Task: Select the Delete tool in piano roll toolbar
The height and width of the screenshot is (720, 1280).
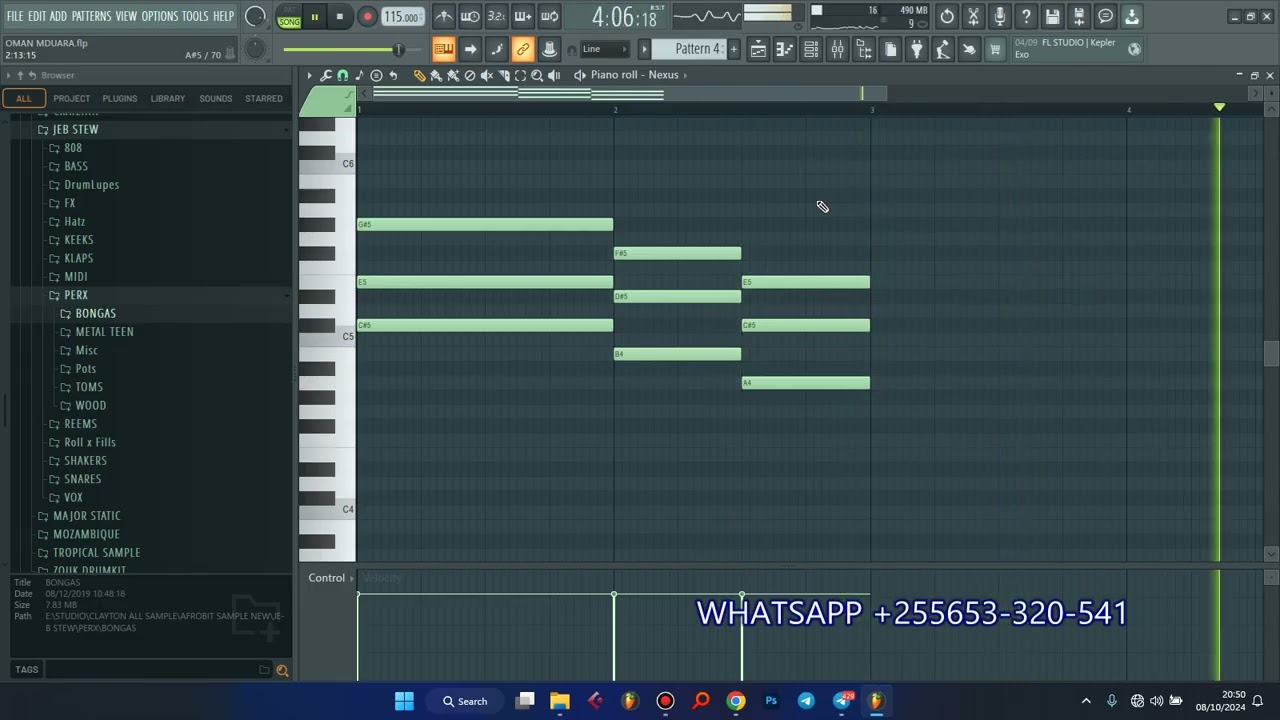Action: pyautogui.click(x=470, y=75)
